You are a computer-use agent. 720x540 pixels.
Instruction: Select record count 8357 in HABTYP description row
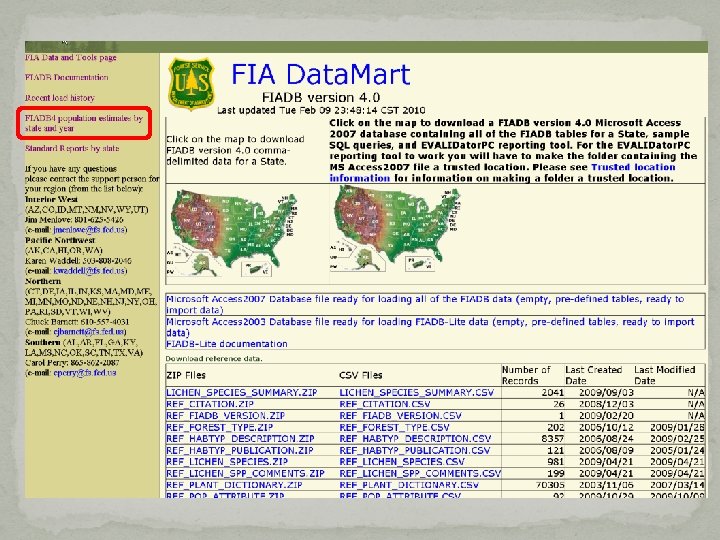coord(552,439)
